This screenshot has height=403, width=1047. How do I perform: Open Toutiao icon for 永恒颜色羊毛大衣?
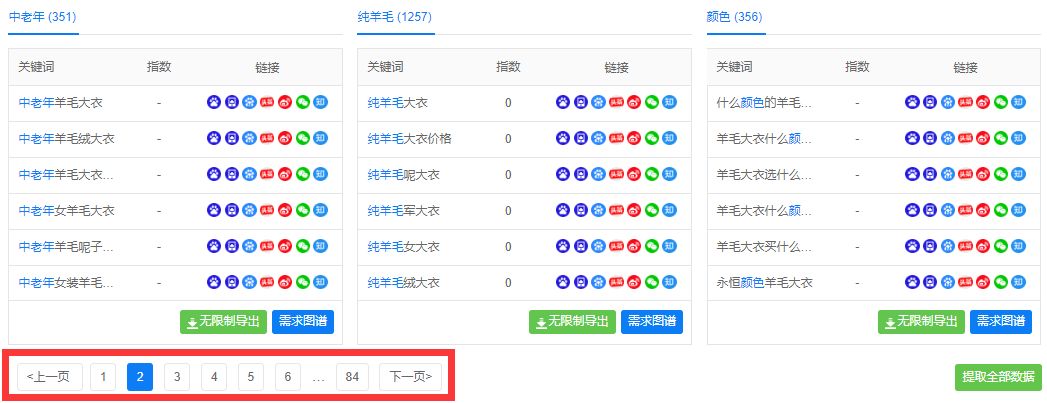coord(966,282)
